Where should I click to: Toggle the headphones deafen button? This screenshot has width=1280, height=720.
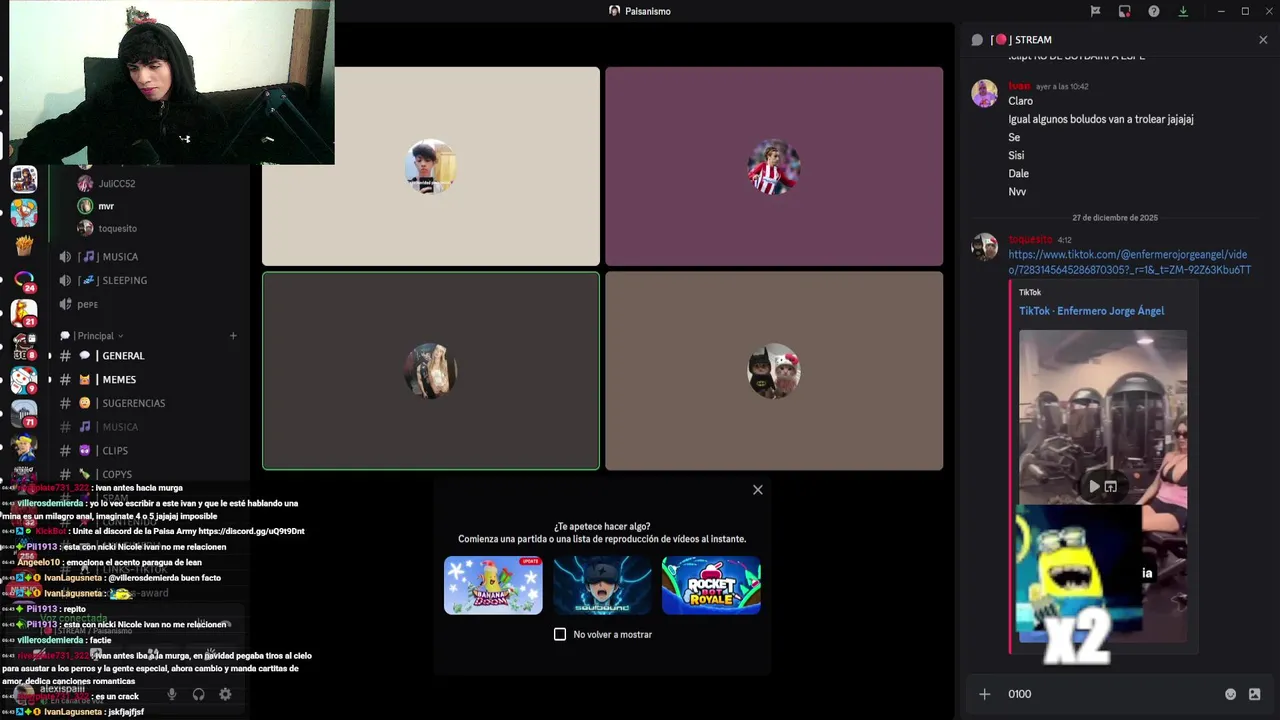pyautogui.click(x=198, y=694)
